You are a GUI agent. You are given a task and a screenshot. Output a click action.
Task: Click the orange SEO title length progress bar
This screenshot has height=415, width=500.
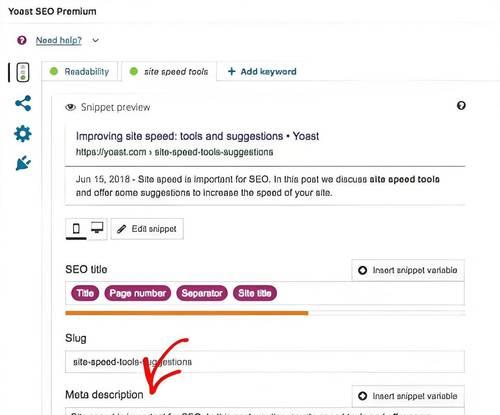coord(187,313)
